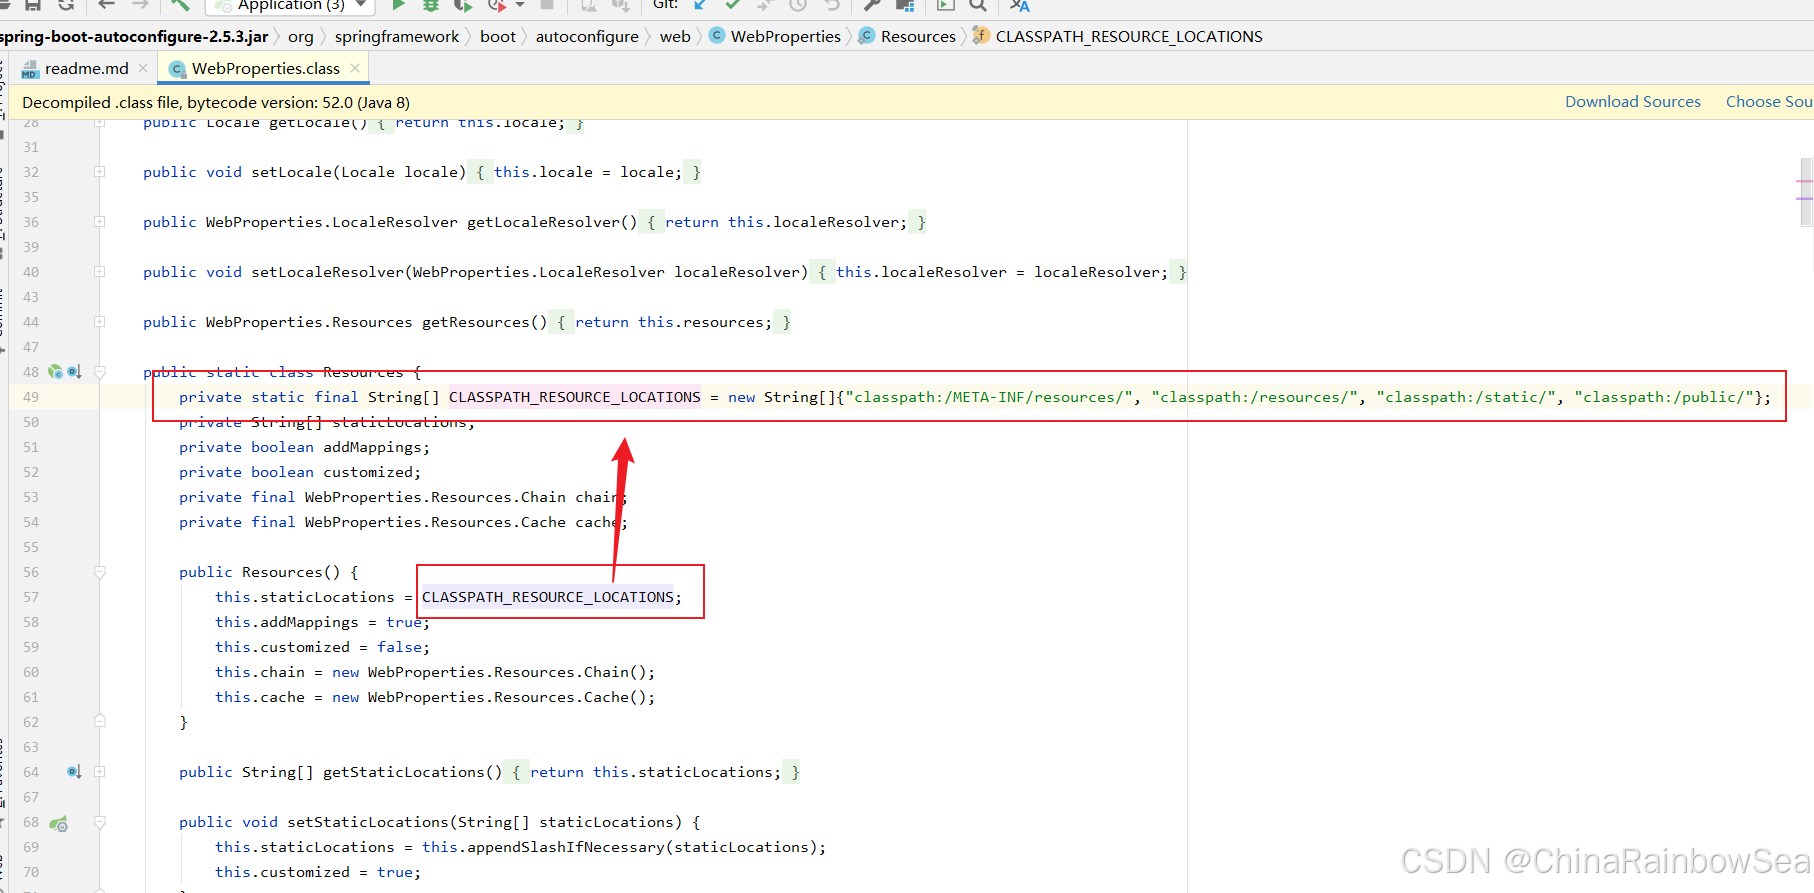
Task: Select the autoconfigure breadcrumb
Action: (586, 37)
